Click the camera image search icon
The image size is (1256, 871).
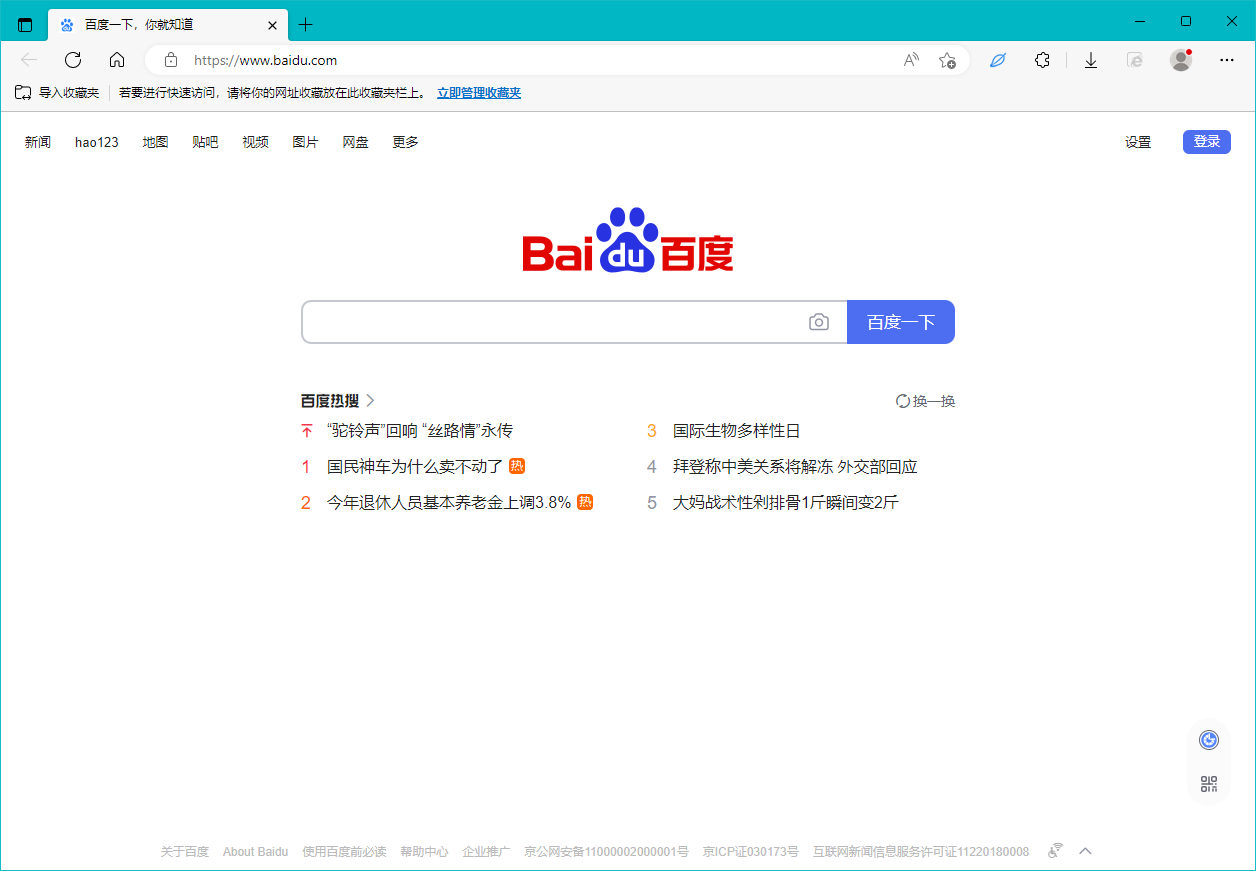[819, 322]
